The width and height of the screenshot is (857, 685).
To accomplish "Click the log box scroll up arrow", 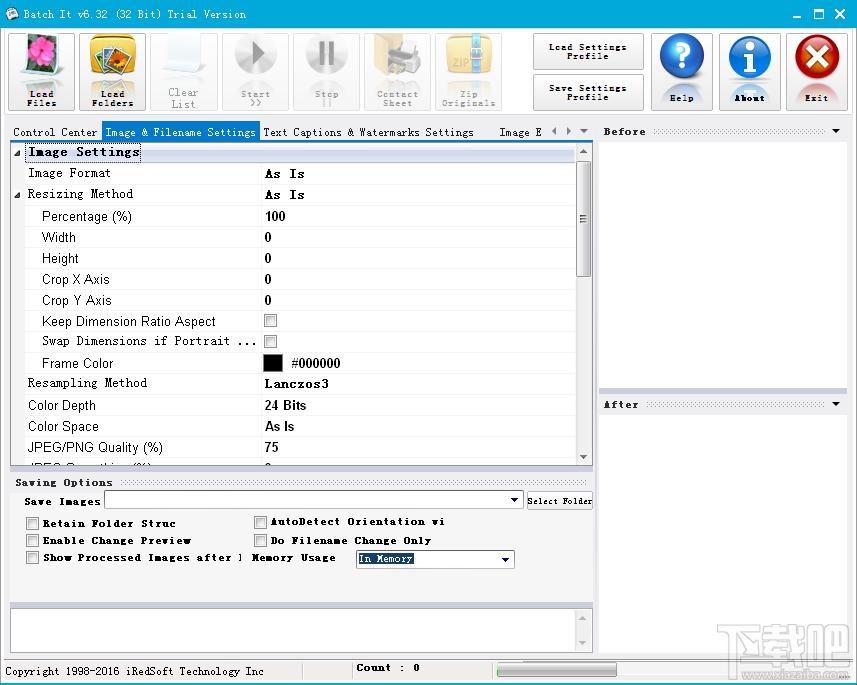I will tap(582, 618).
